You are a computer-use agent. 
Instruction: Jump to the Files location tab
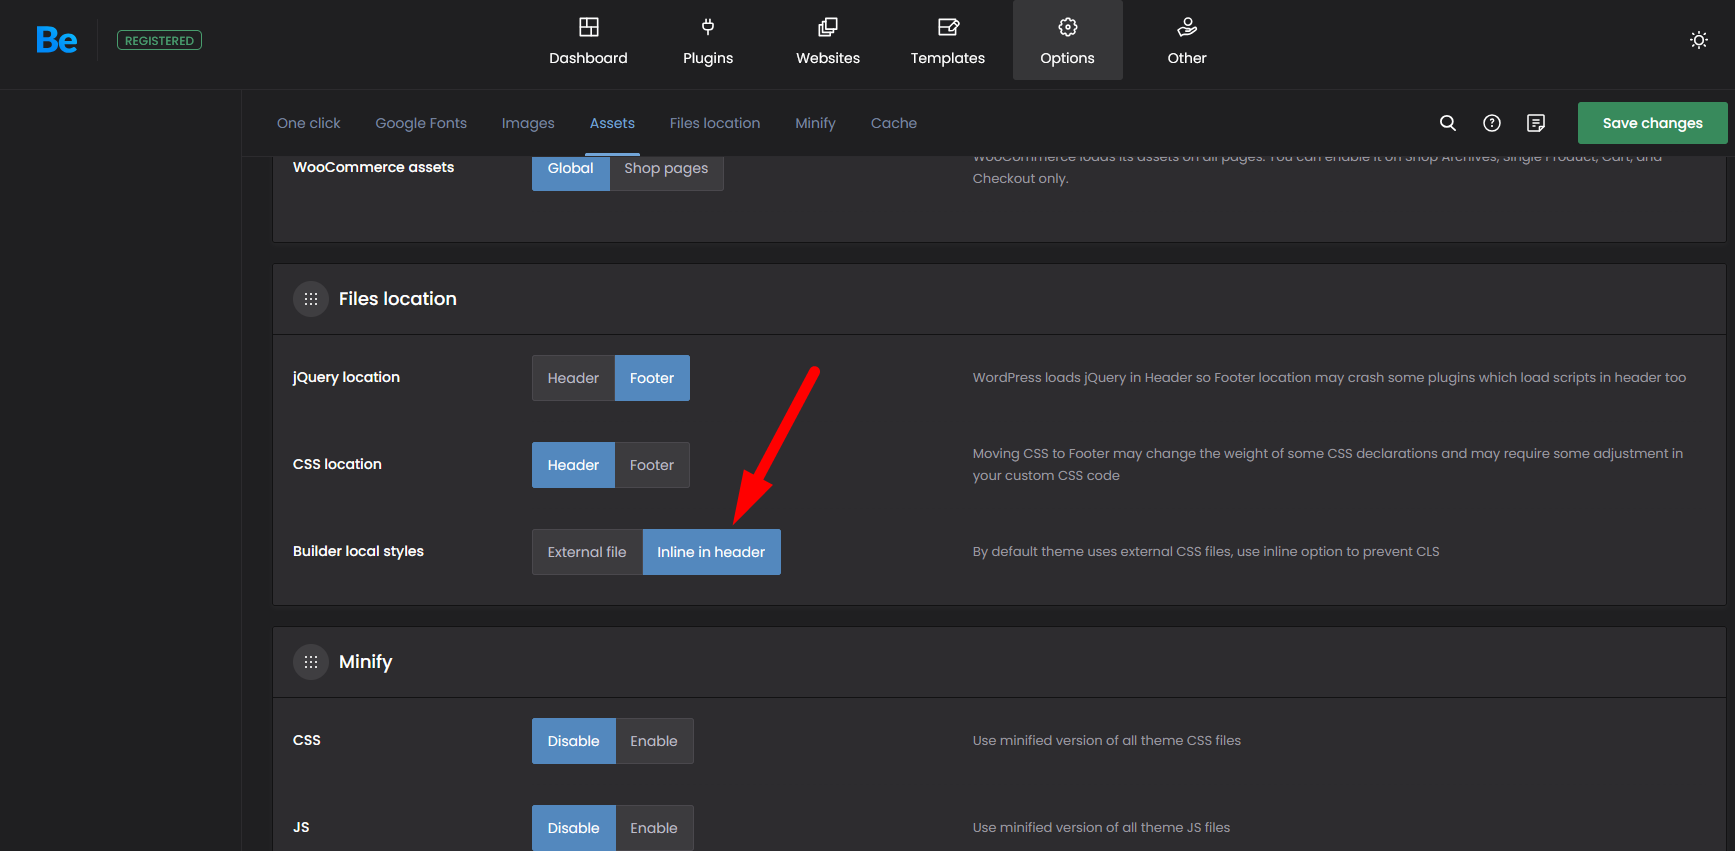715,123
